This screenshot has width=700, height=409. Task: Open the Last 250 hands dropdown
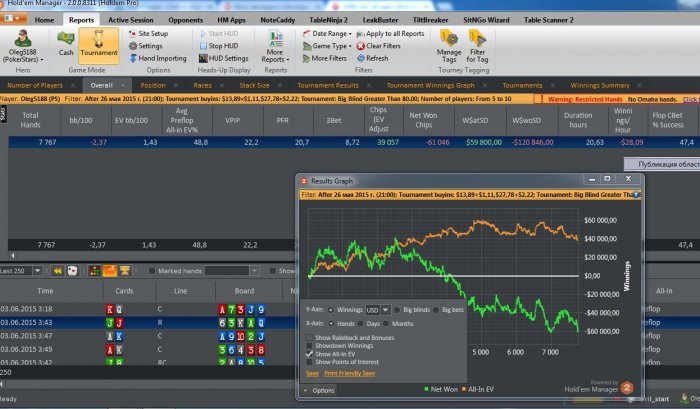point(37,270)
